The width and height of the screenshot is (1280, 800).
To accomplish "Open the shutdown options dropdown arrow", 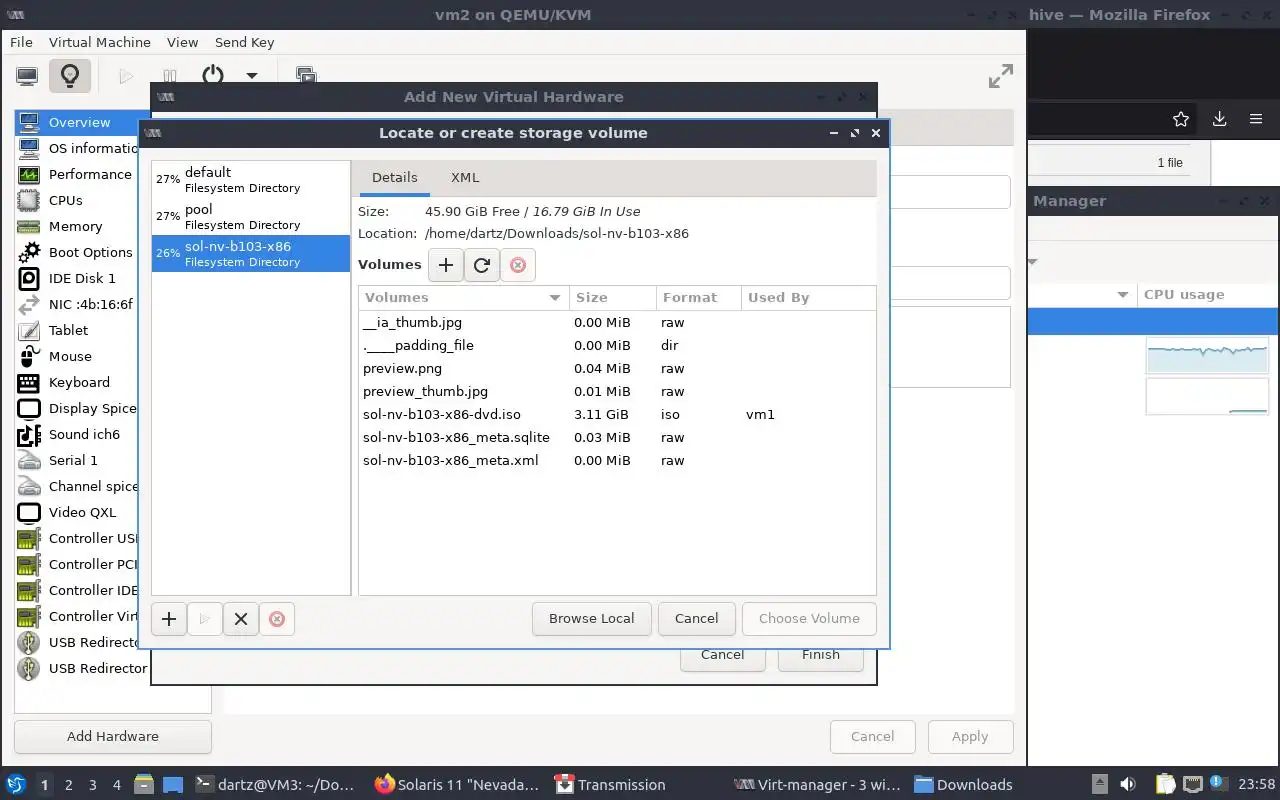I will click(252, 75).
